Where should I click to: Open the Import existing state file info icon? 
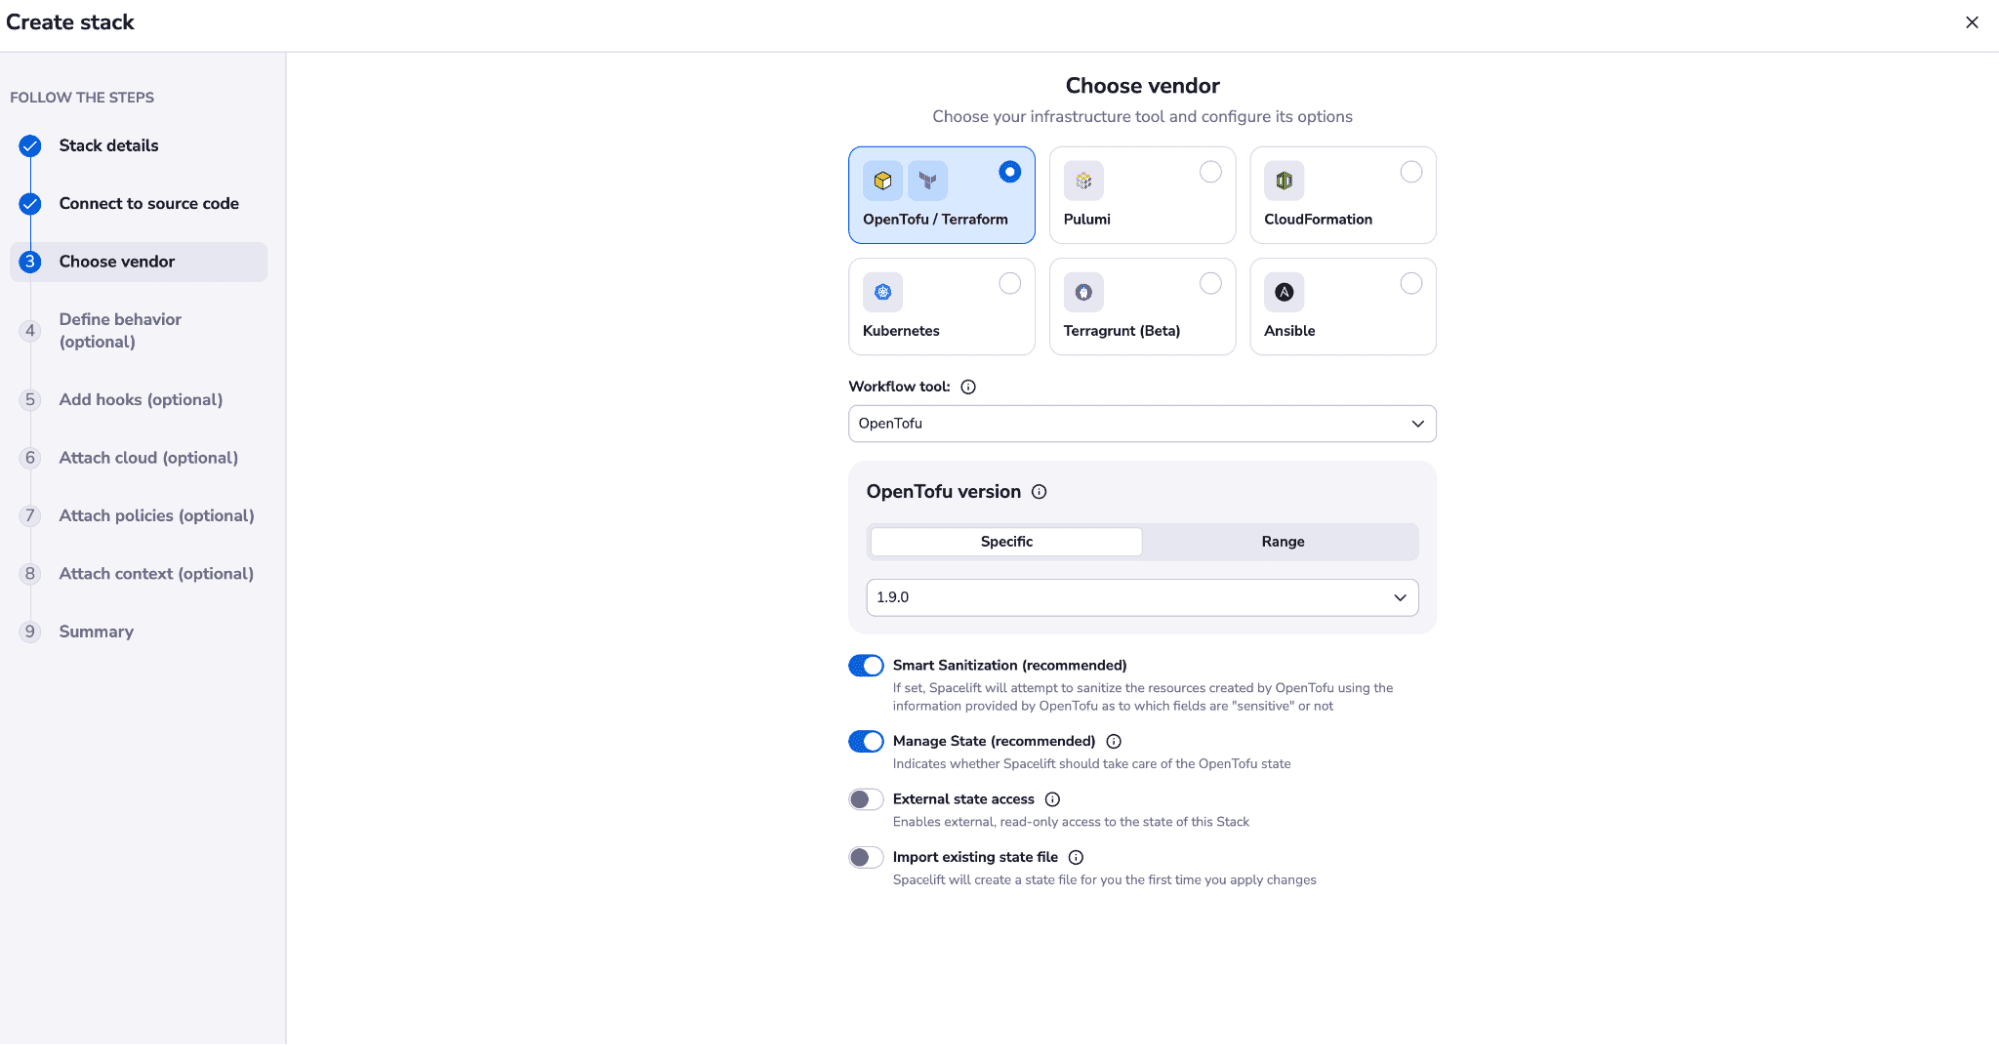pos(1076,857)
